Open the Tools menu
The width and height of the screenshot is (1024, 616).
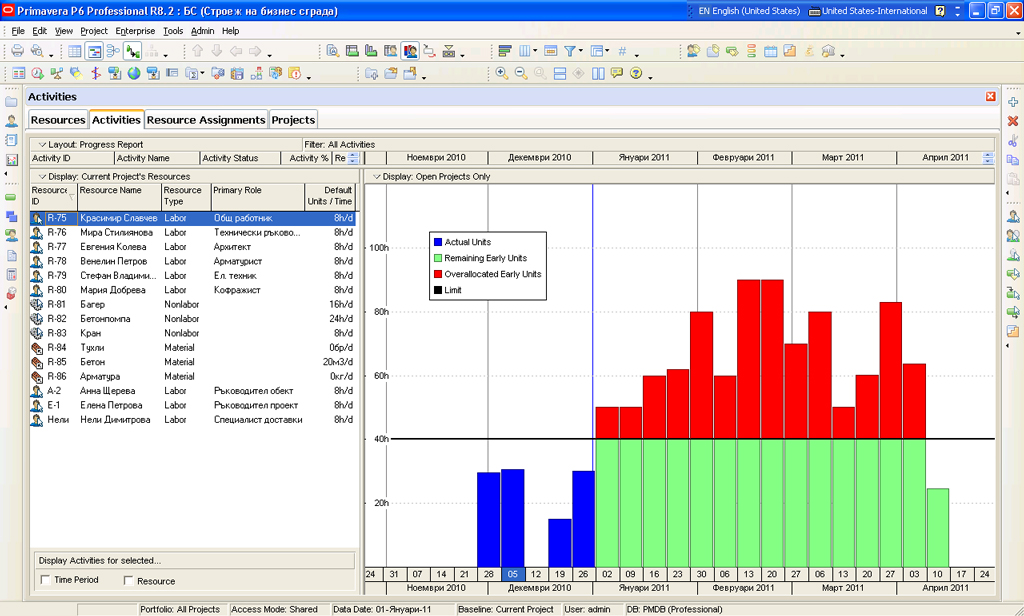point(173,31)
